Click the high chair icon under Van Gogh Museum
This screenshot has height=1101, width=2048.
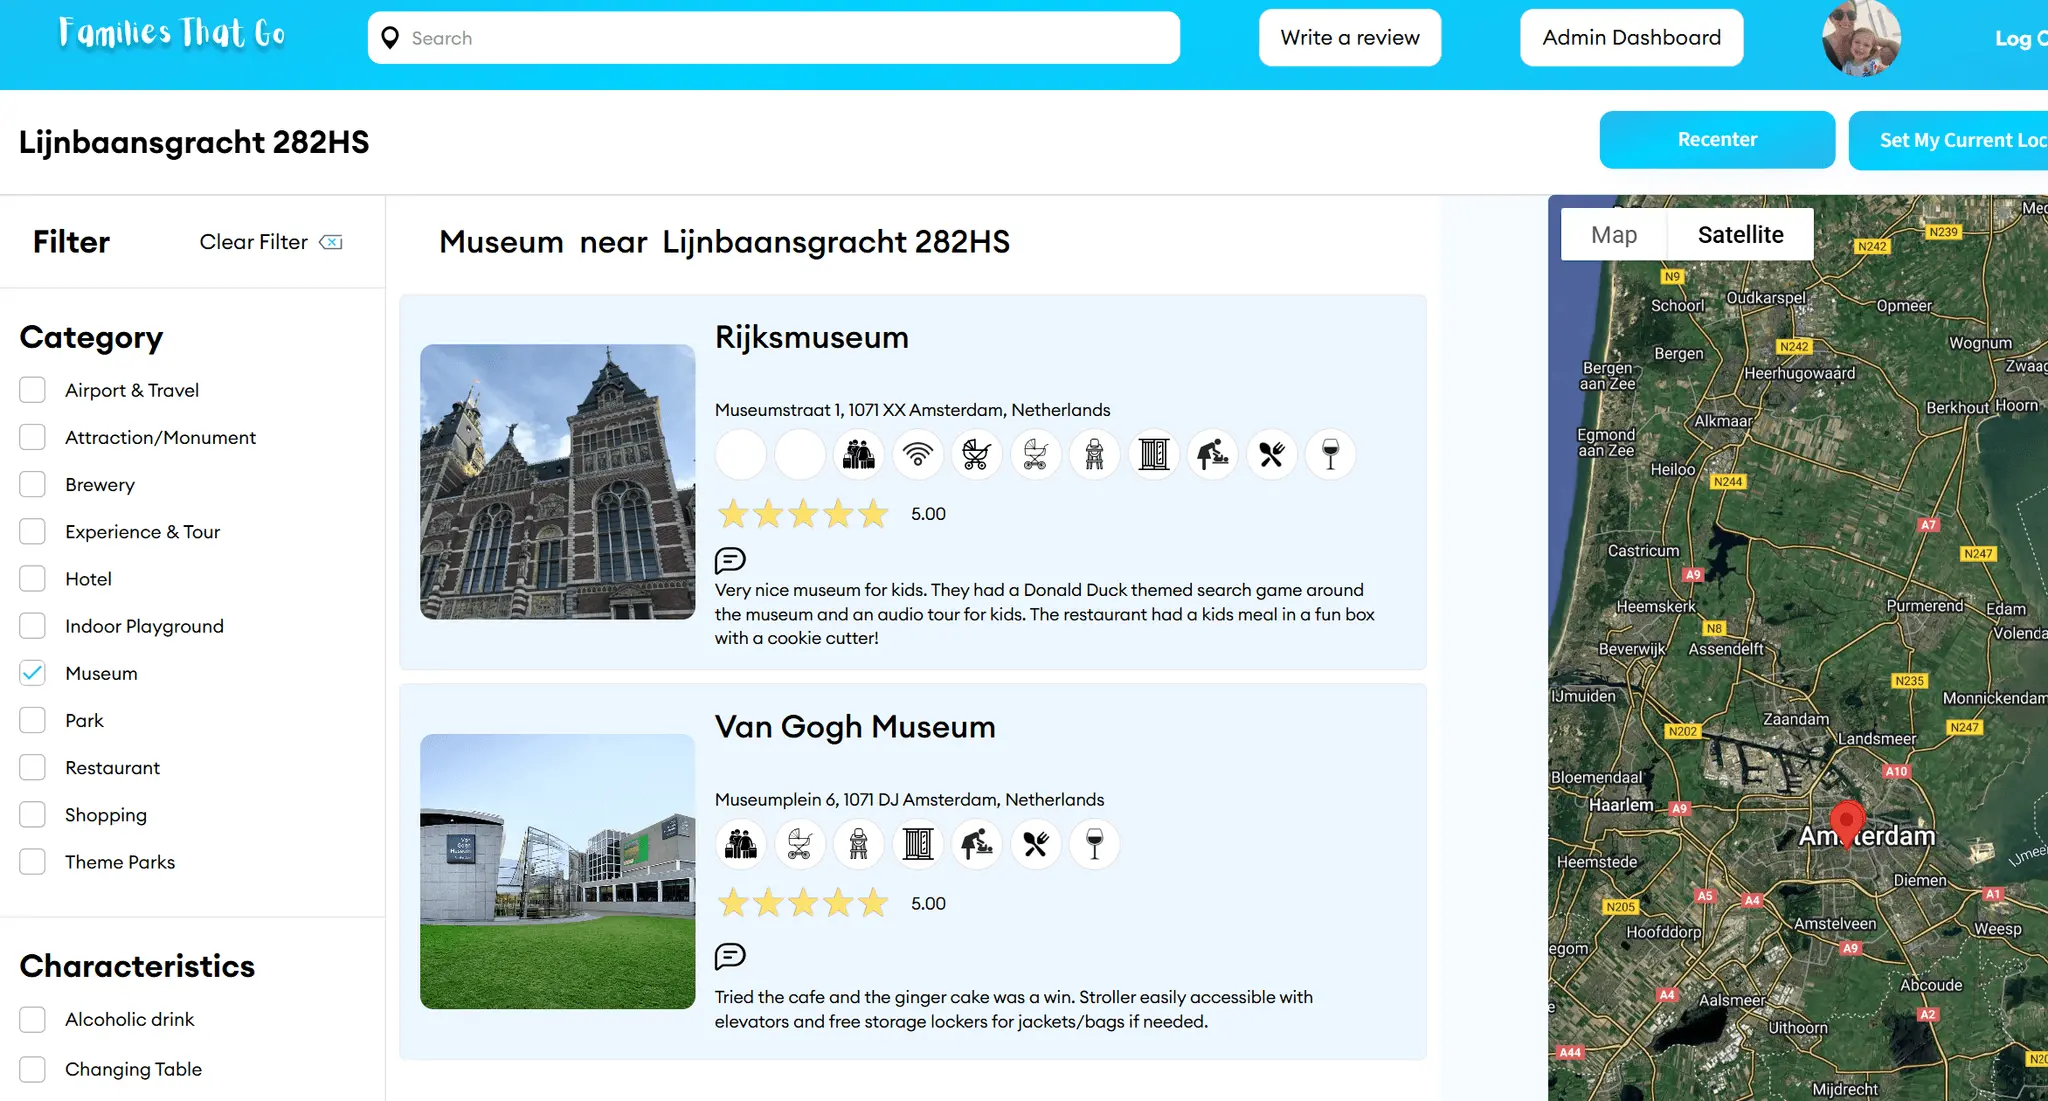[859, 845]
